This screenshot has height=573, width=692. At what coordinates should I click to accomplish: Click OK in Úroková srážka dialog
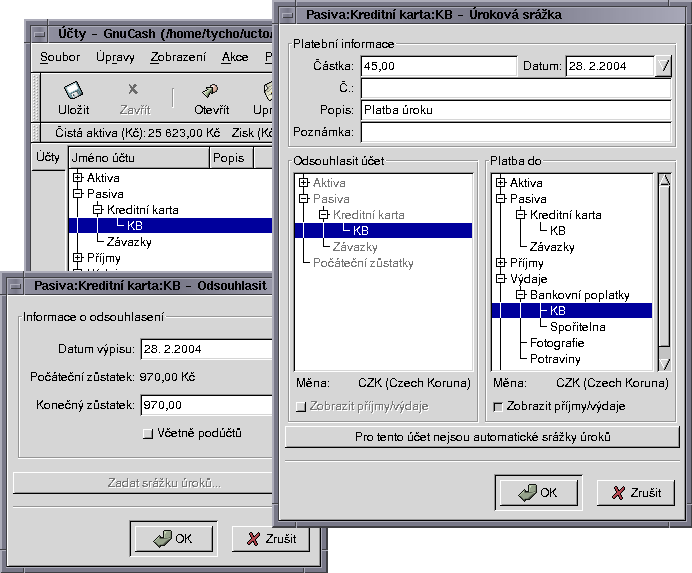coord(538,492)
